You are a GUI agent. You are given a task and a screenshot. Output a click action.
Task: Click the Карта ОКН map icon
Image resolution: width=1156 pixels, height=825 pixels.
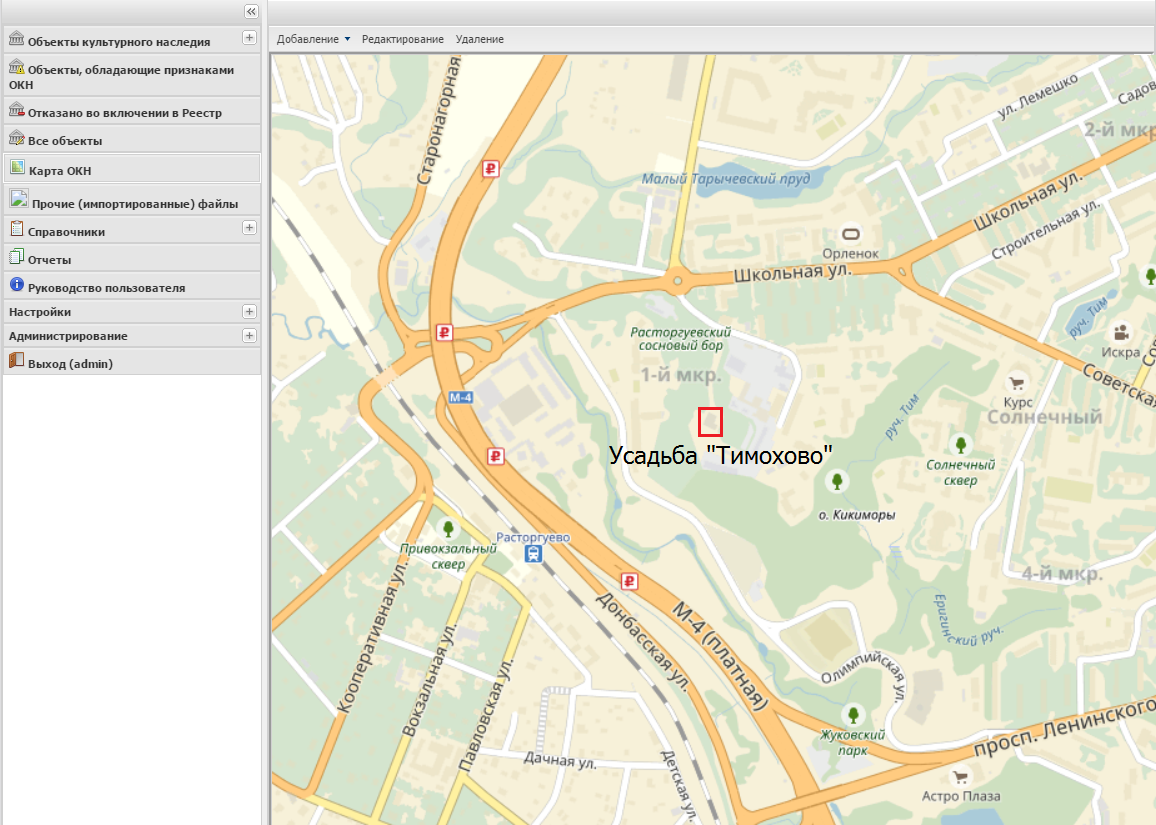17,169
